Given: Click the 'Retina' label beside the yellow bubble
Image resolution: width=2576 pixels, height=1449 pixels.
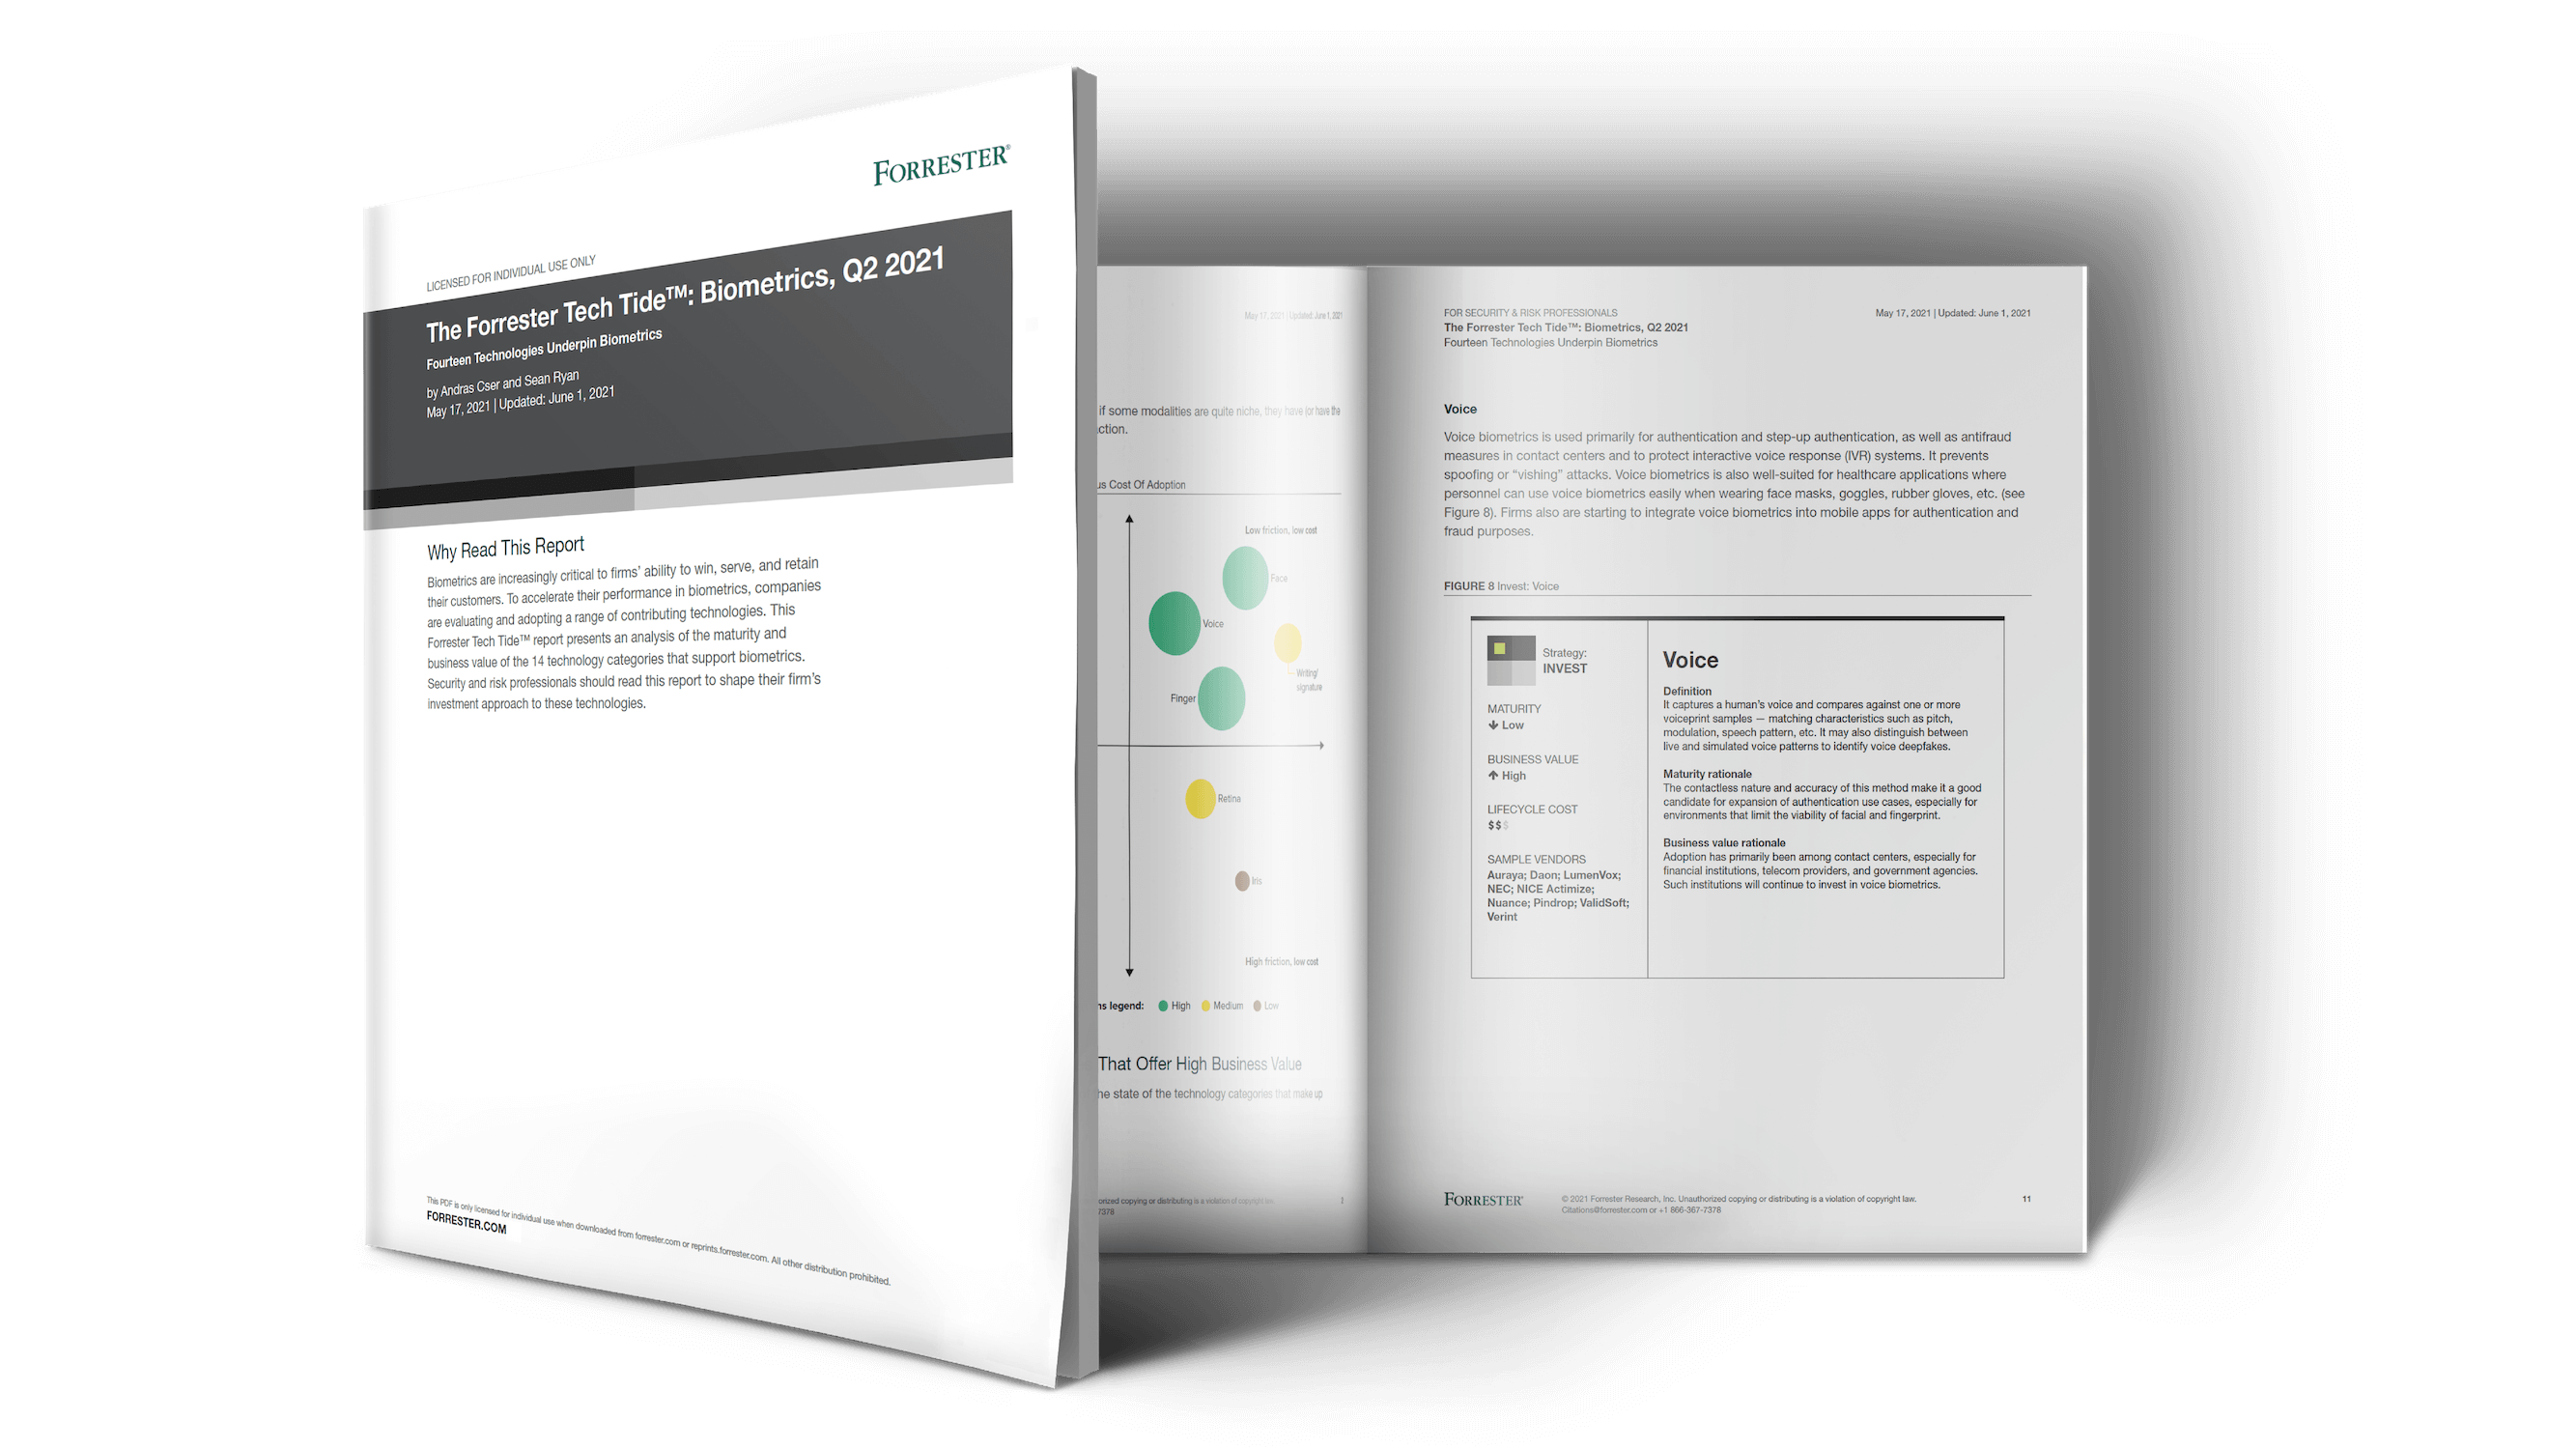Looking at the screenshot, I should pyautogui.click(x=1229, y=799).
